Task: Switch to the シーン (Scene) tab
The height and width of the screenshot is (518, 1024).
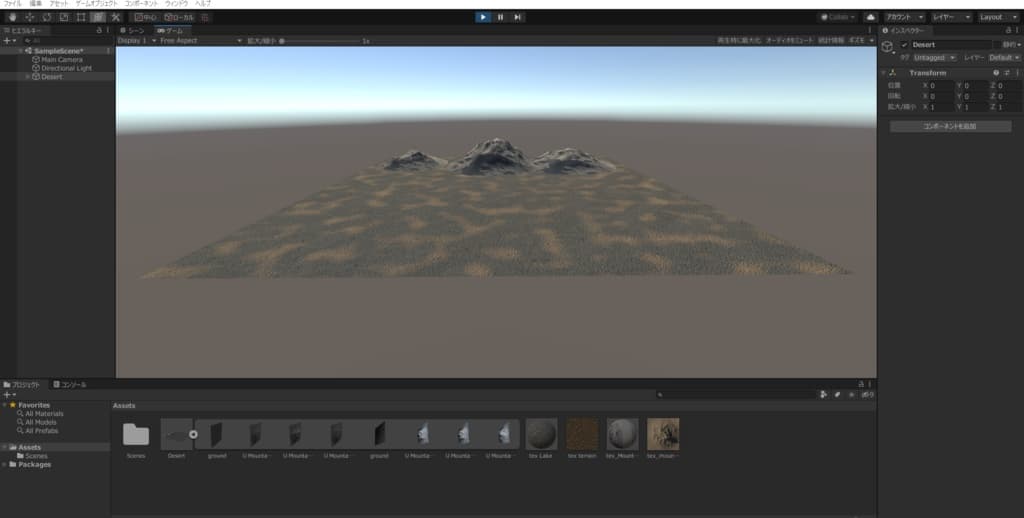Action: pos(133,31)
